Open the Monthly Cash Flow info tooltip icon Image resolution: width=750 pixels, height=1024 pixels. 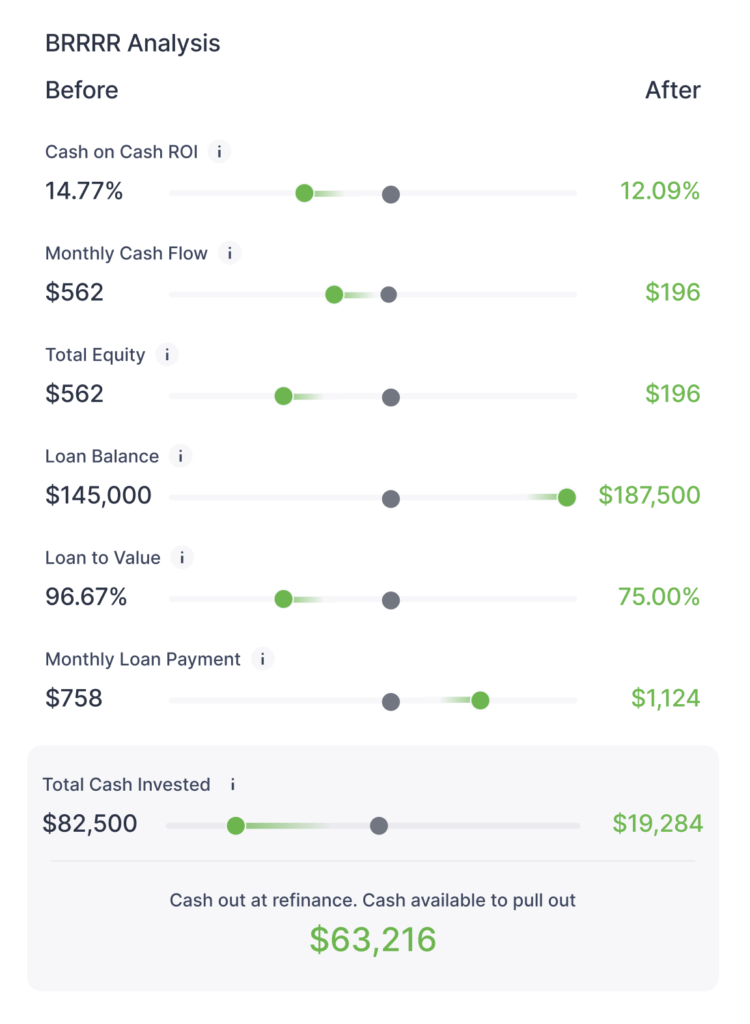coord(230,254)
